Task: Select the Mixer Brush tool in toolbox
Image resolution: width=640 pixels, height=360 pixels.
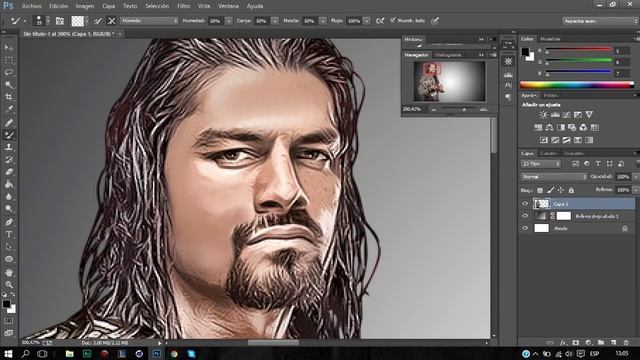Action: [9, 135]
